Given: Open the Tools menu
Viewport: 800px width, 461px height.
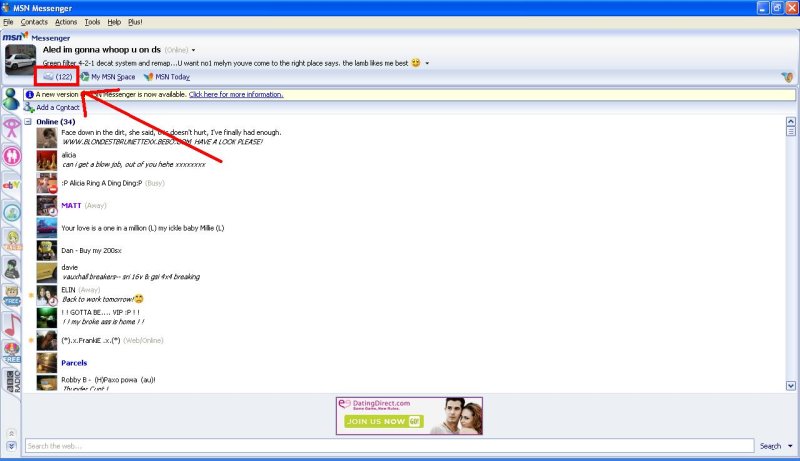Looking at the screenshot, I should click(x=92, y=21).
